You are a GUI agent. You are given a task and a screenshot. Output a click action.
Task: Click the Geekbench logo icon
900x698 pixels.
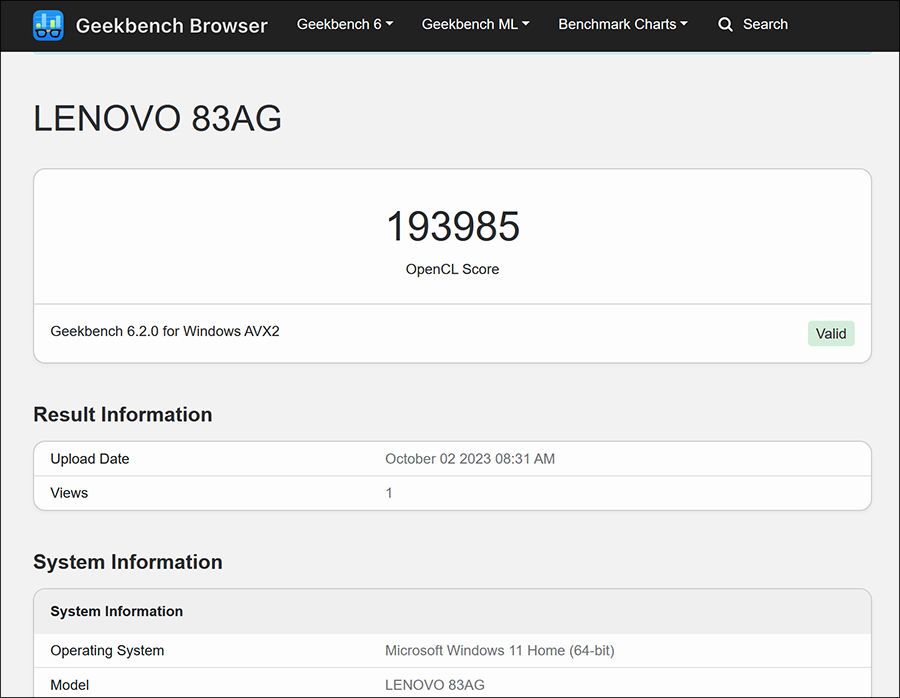tap(48, 25)
